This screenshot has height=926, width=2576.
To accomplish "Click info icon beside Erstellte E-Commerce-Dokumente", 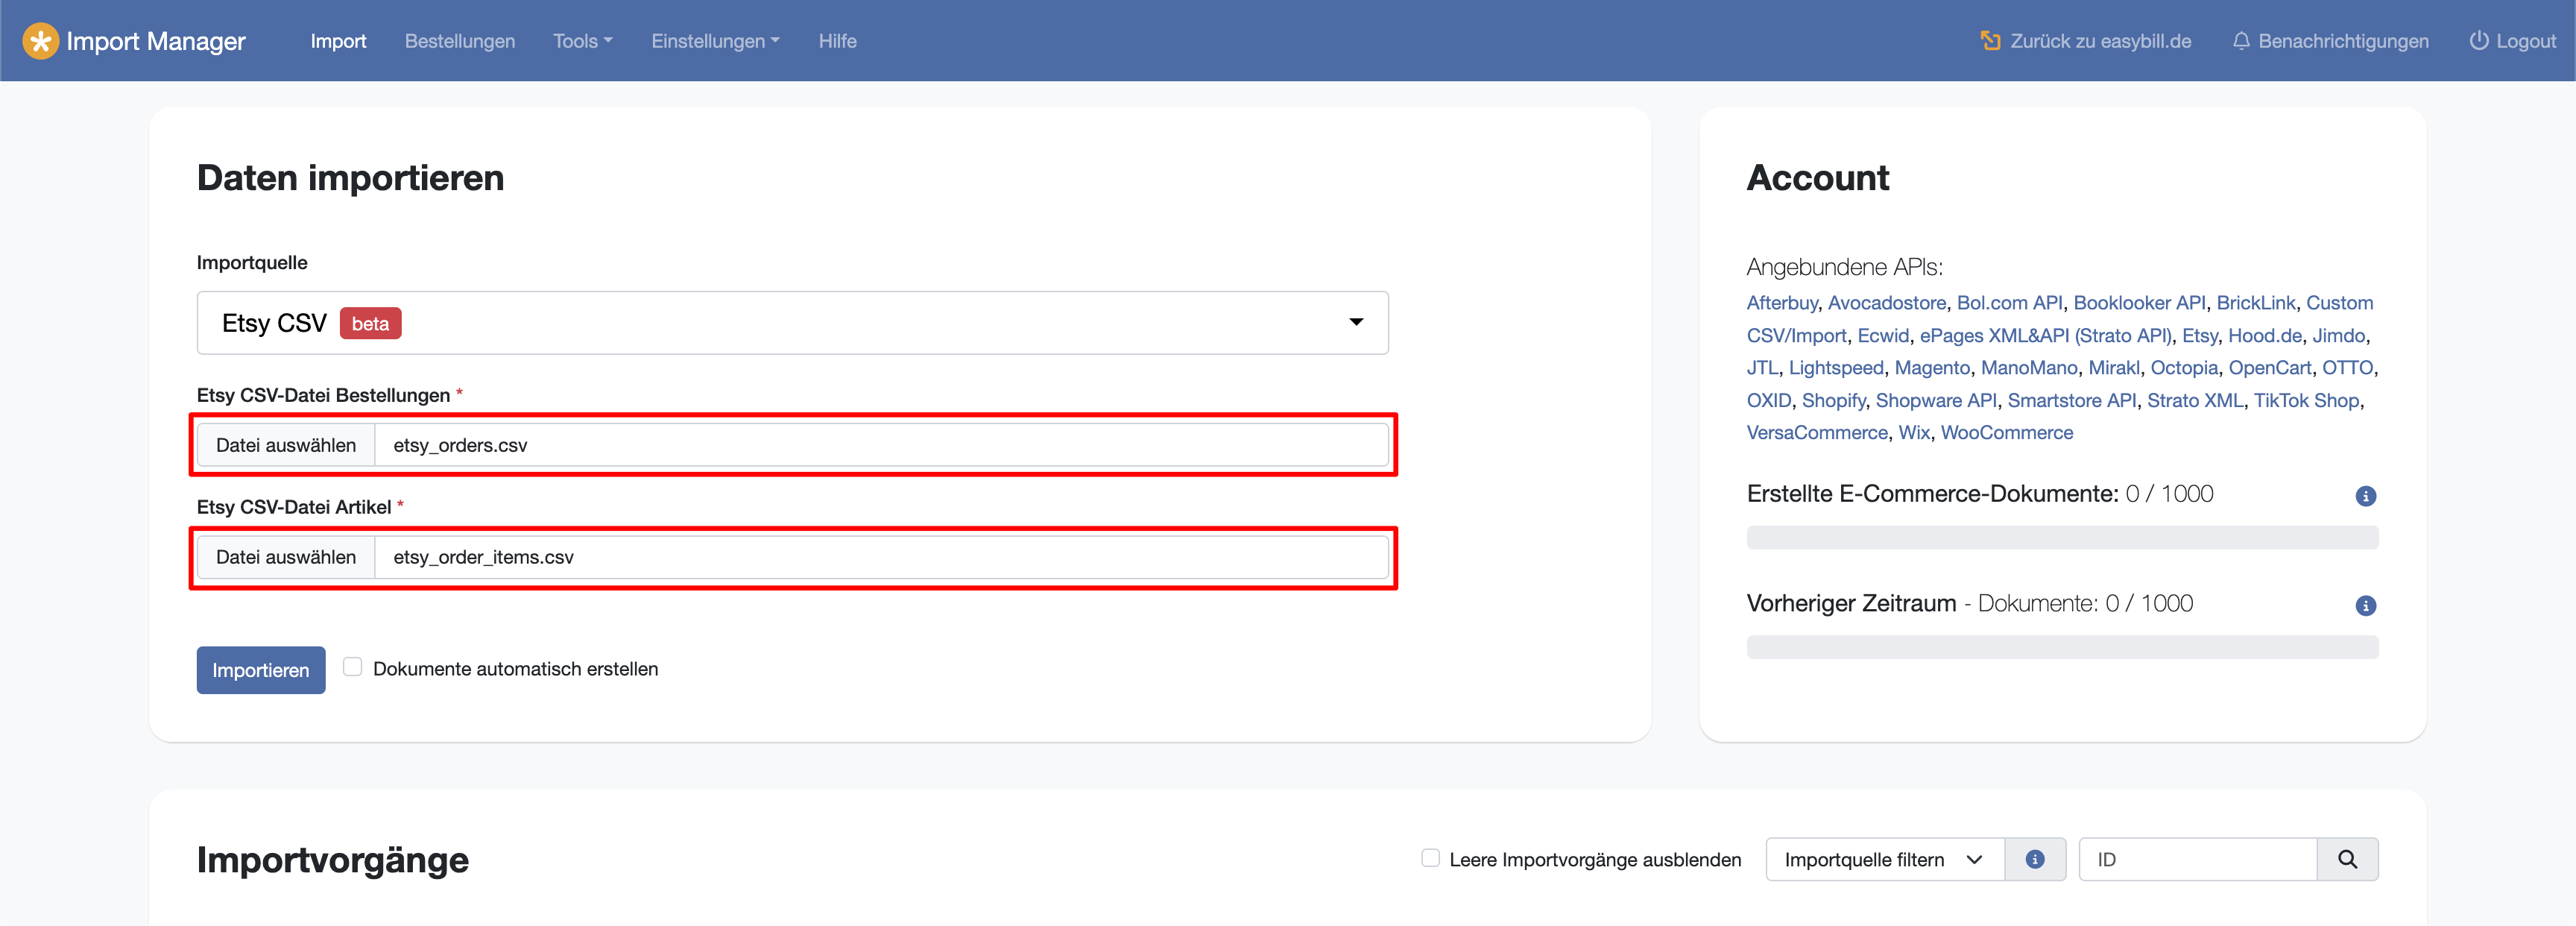I will coord(2365,496).
